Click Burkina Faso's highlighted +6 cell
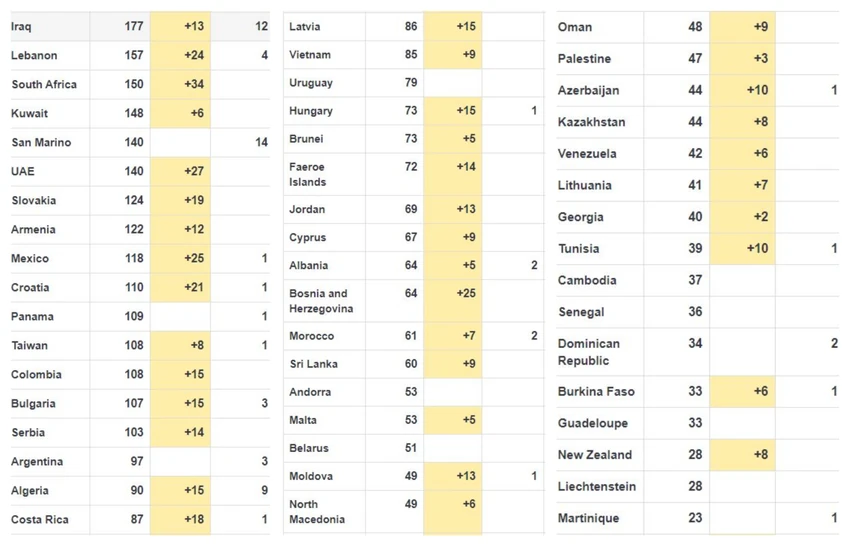Viewport: 850px width, 546px height. pyautogui.click(x=742, y=391)
